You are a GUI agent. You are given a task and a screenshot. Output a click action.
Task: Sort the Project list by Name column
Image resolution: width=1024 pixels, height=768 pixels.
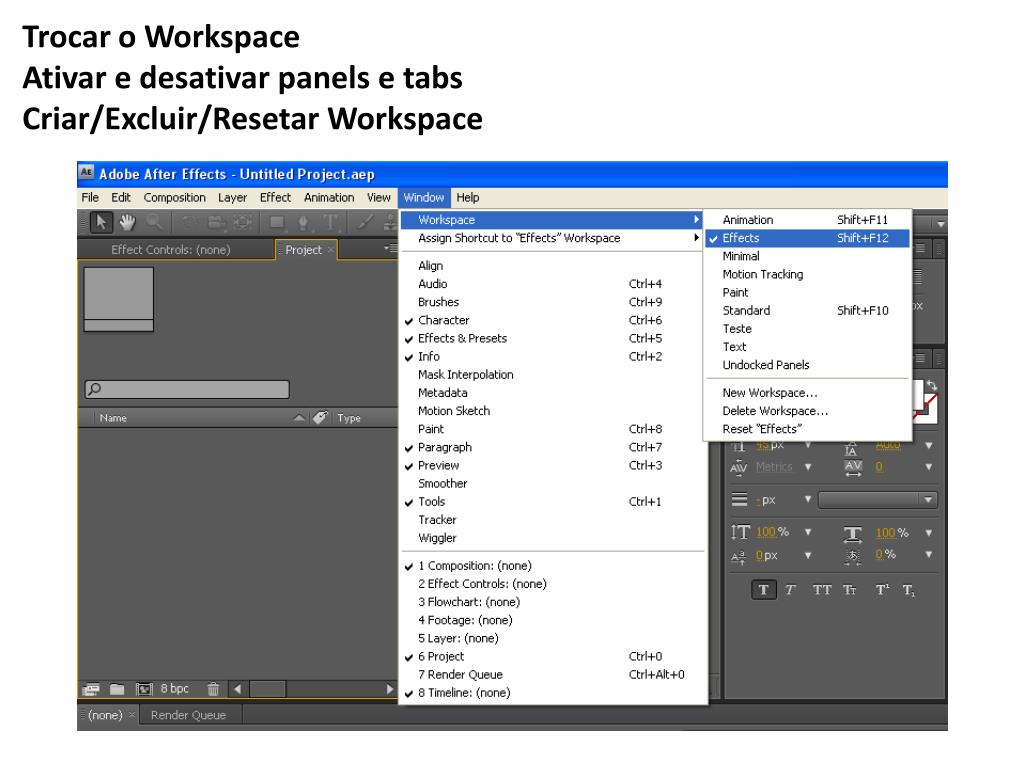click(113, 418)
